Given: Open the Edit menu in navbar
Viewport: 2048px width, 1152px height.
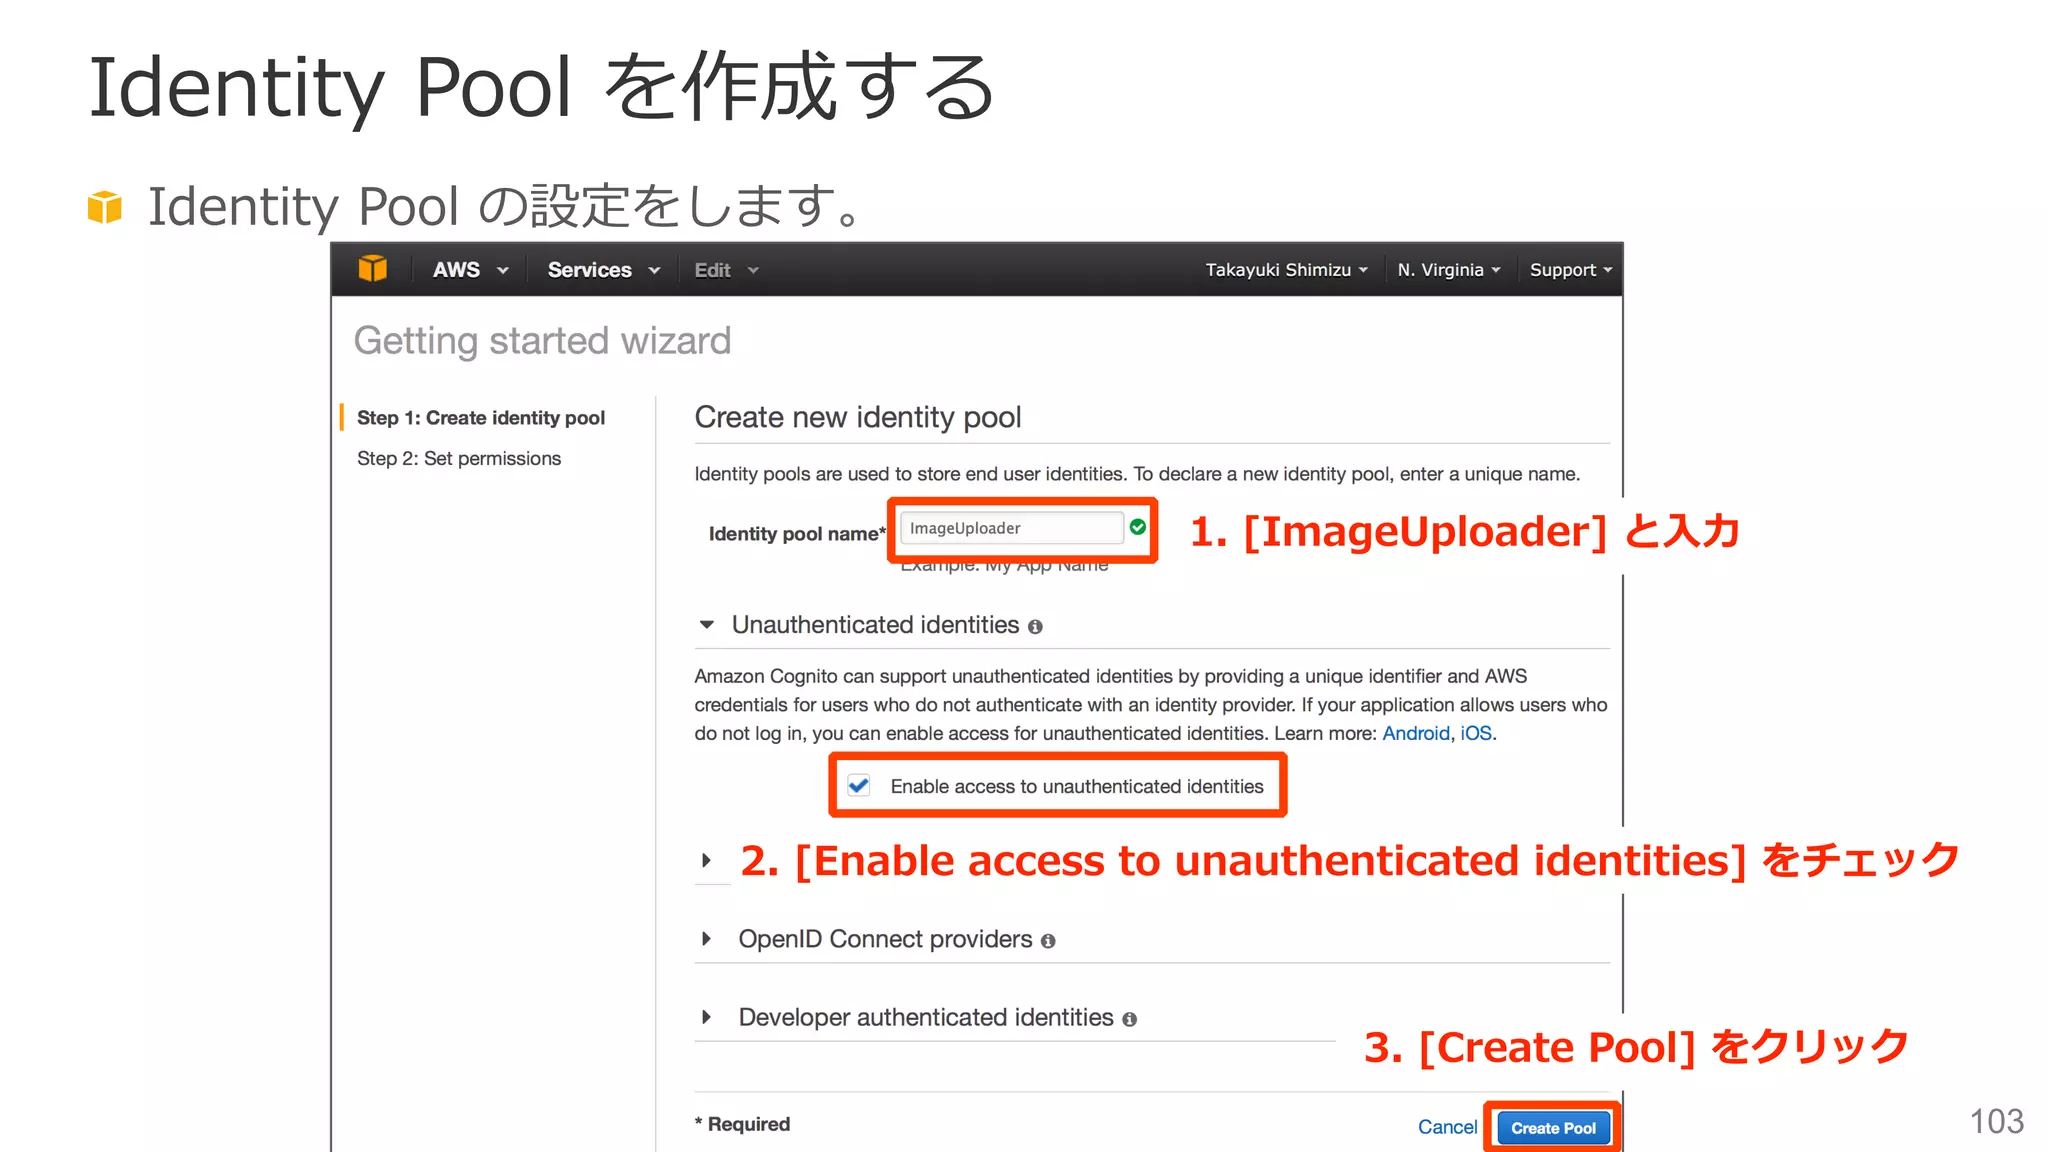Looking at the screenshot, I should (726, 270).
